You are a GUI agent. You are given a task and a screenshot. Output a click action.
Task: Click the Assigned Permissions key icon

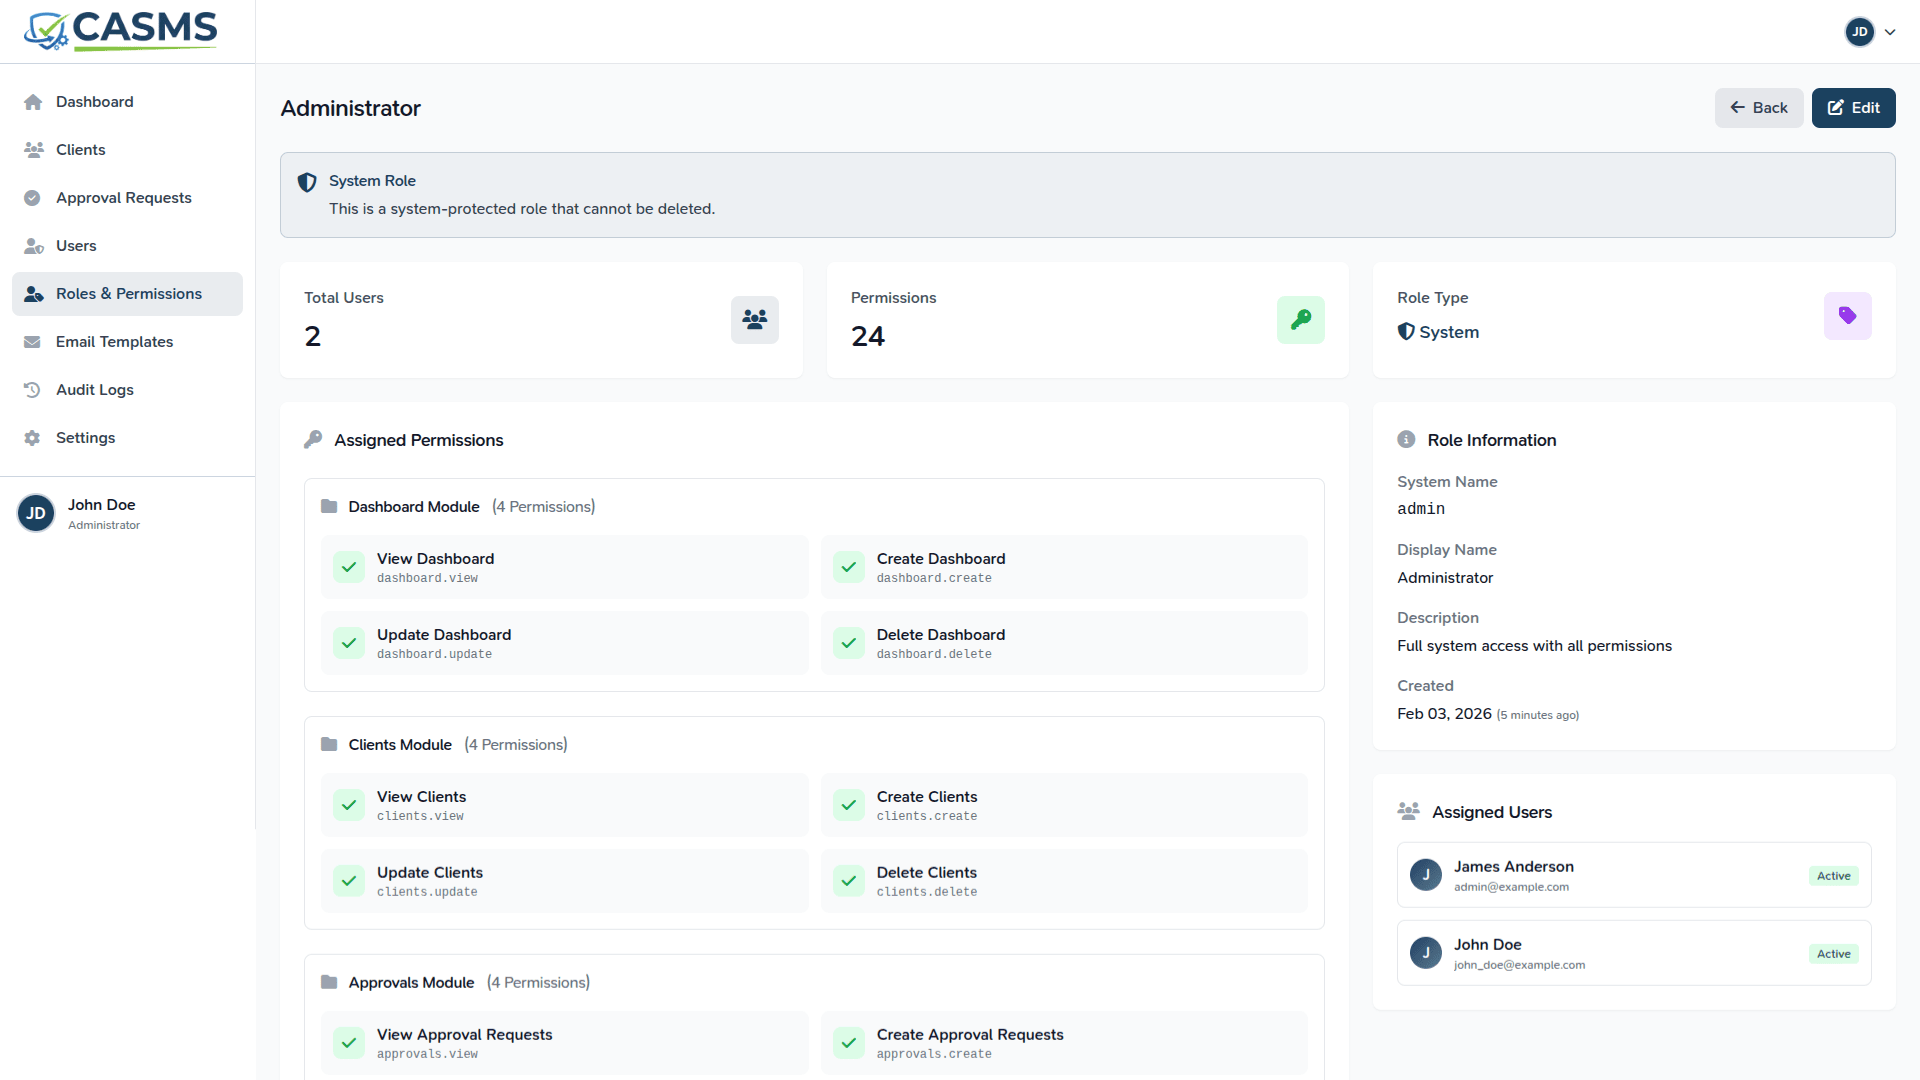click(x=313, y=440)
